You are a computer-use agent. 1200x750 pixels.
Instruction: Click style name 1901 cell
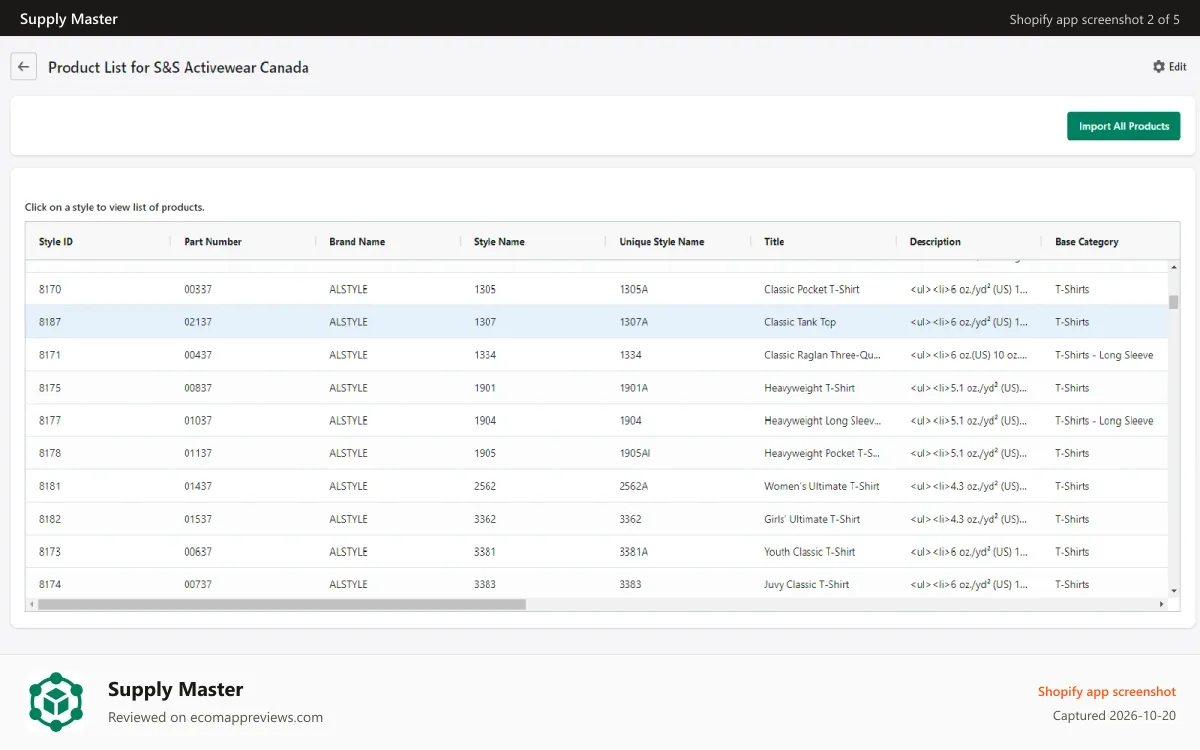point(485,388)
